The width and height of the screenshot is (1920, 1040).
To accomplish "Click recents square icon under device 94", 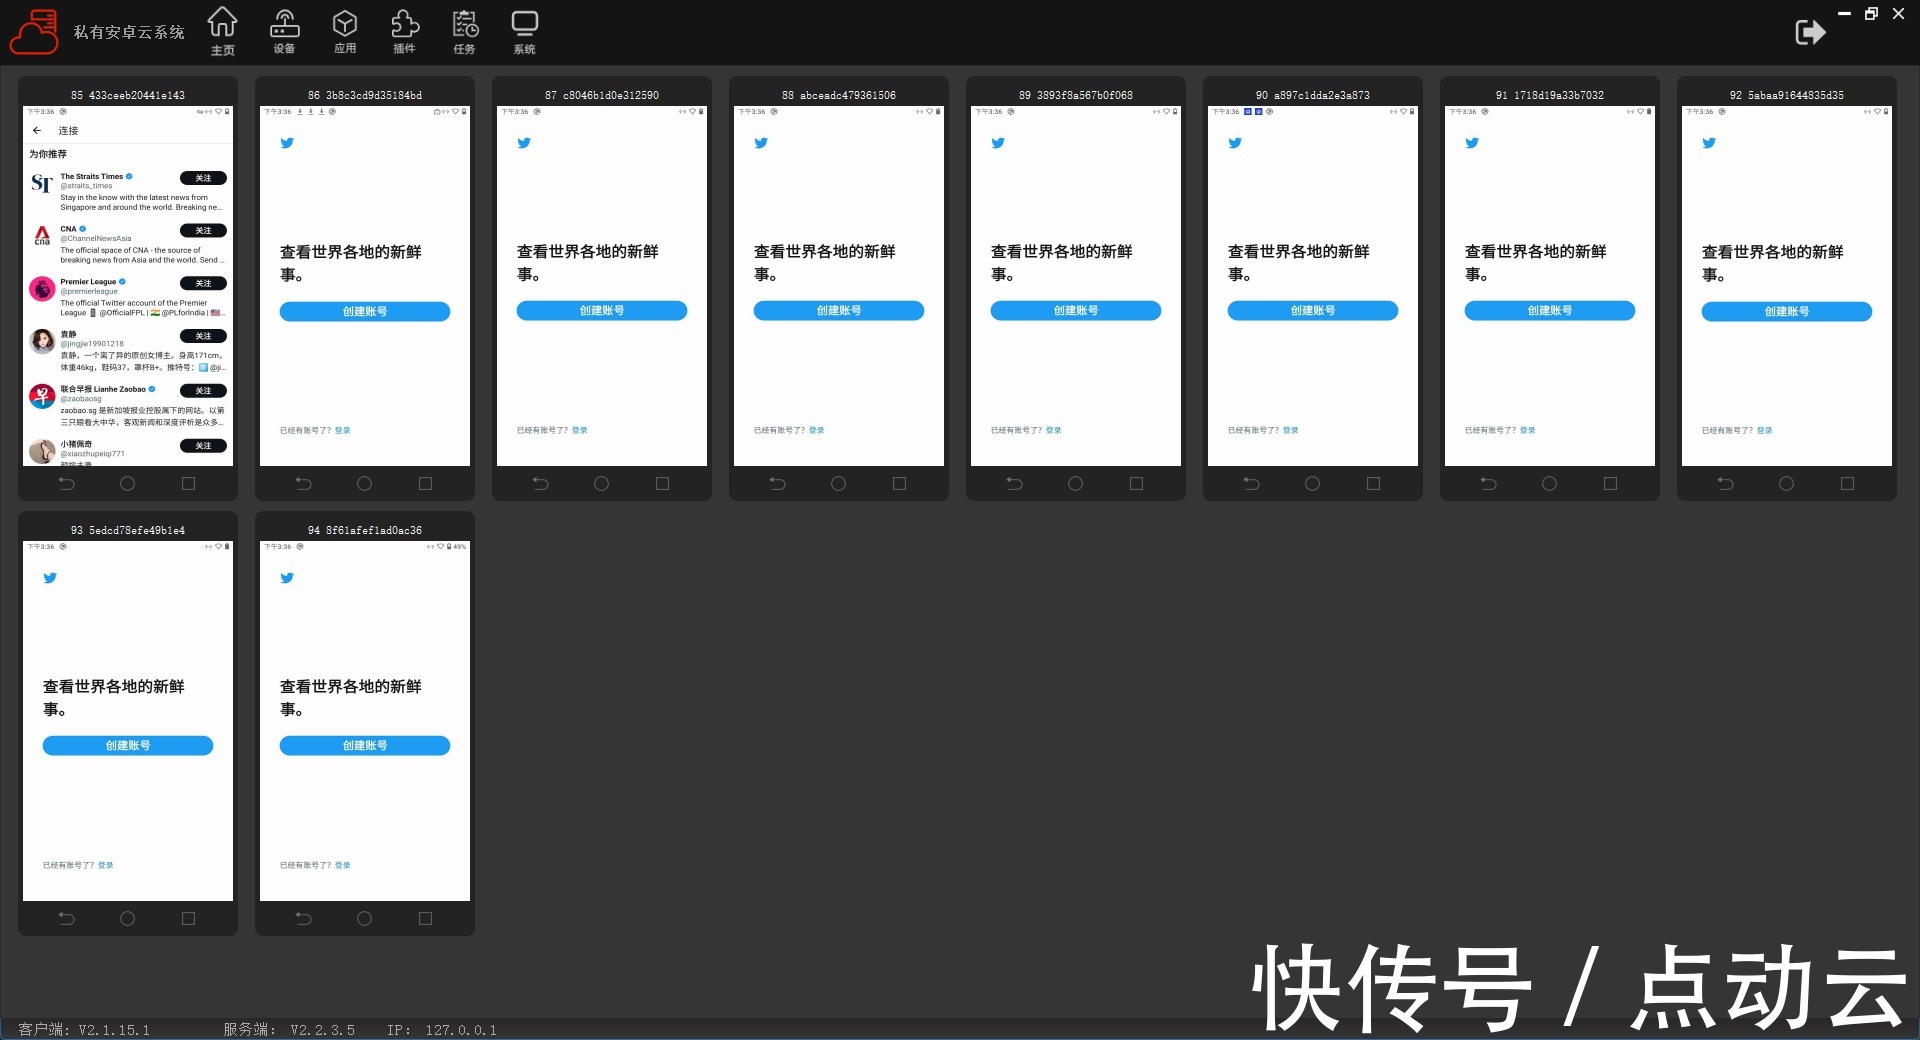I will click(x=425, y=919).
